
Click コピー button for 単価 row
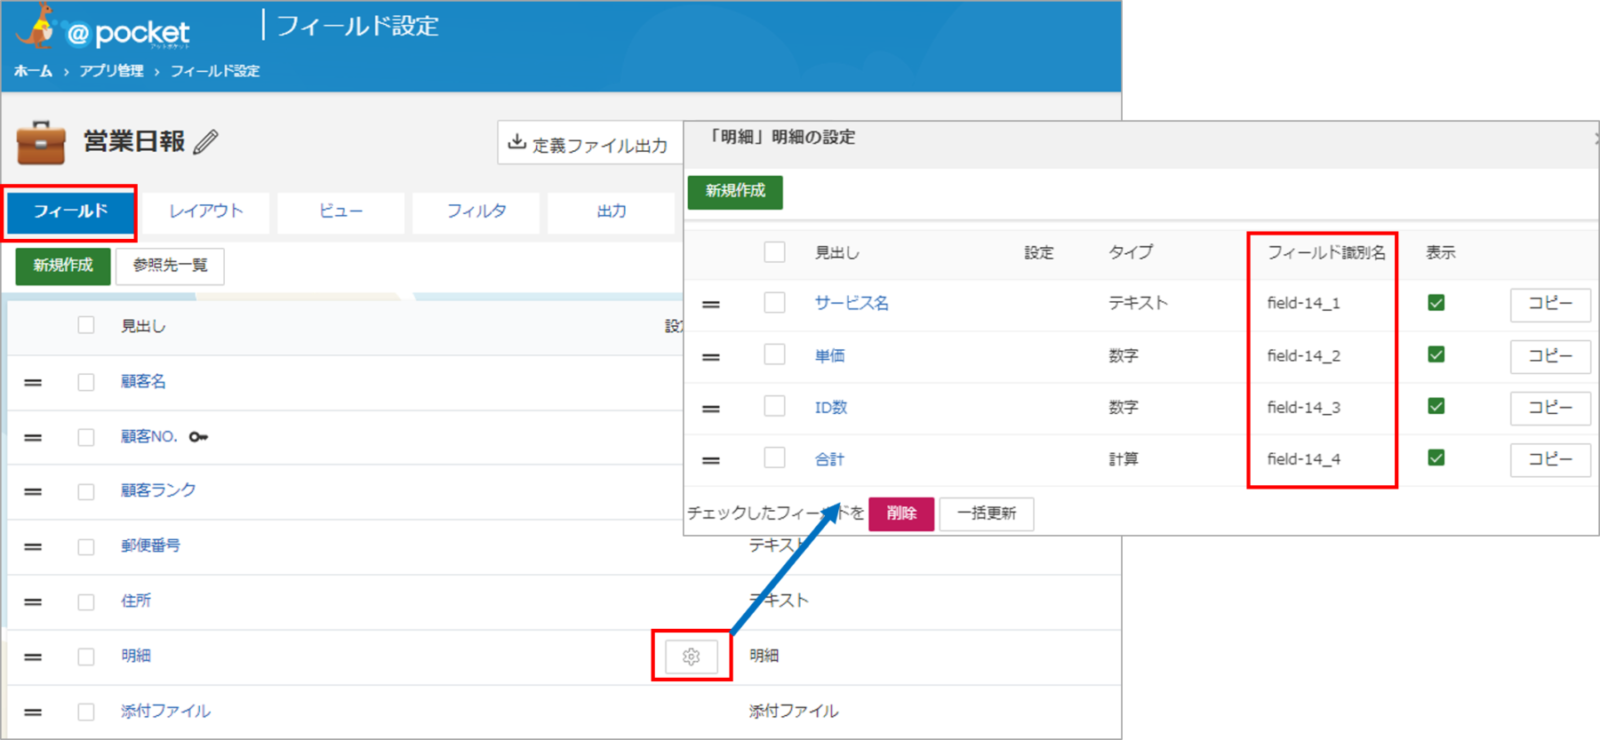click(1550, 356)
